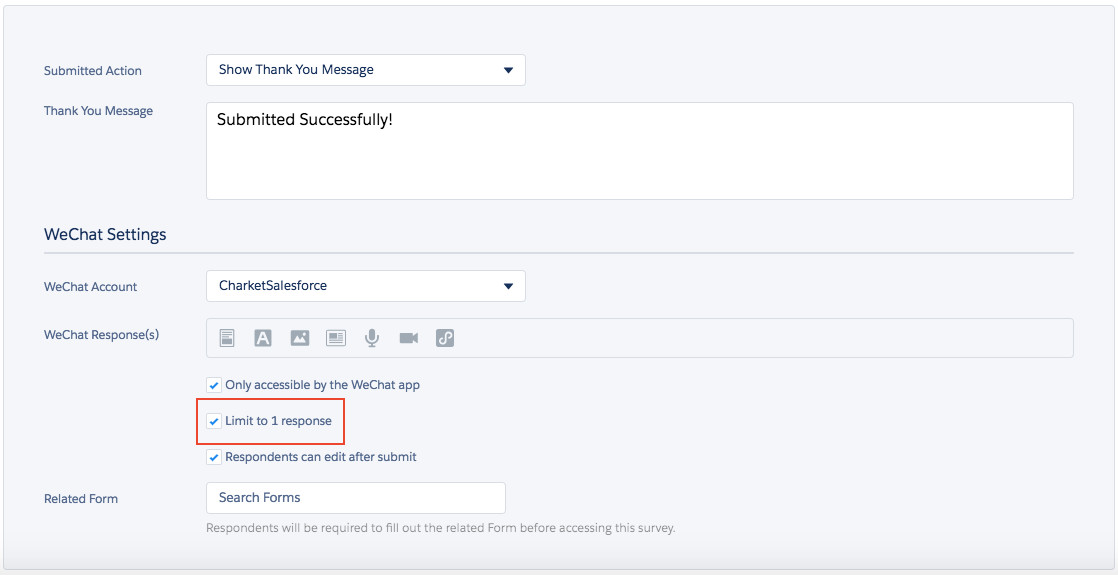Click the Submitted Action dropdown arrow
The image size is (1118, 575).
[x=508, y=70]
